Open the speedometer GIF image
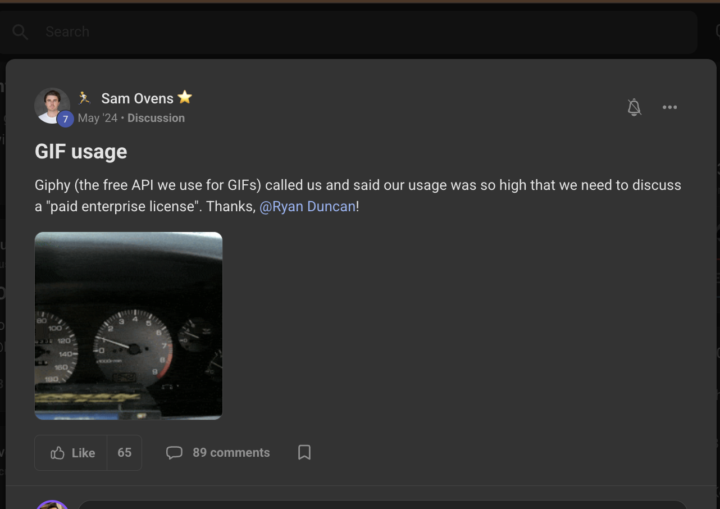 129,326
